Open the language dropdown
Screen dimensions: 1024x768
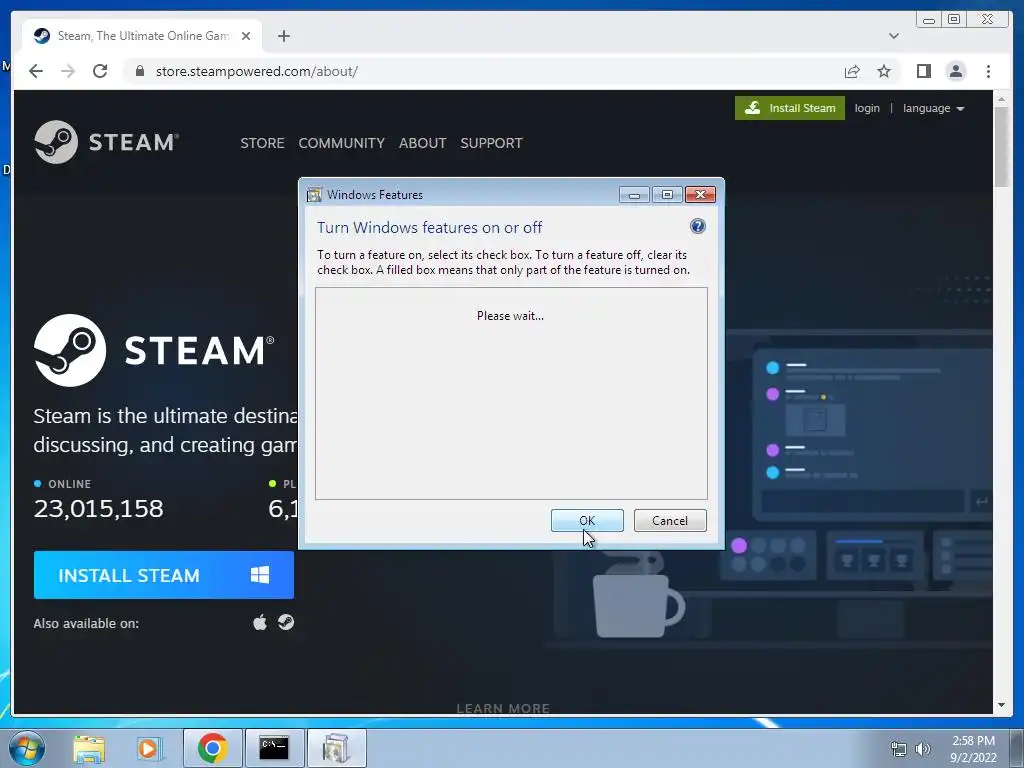[x=933, y=108]
